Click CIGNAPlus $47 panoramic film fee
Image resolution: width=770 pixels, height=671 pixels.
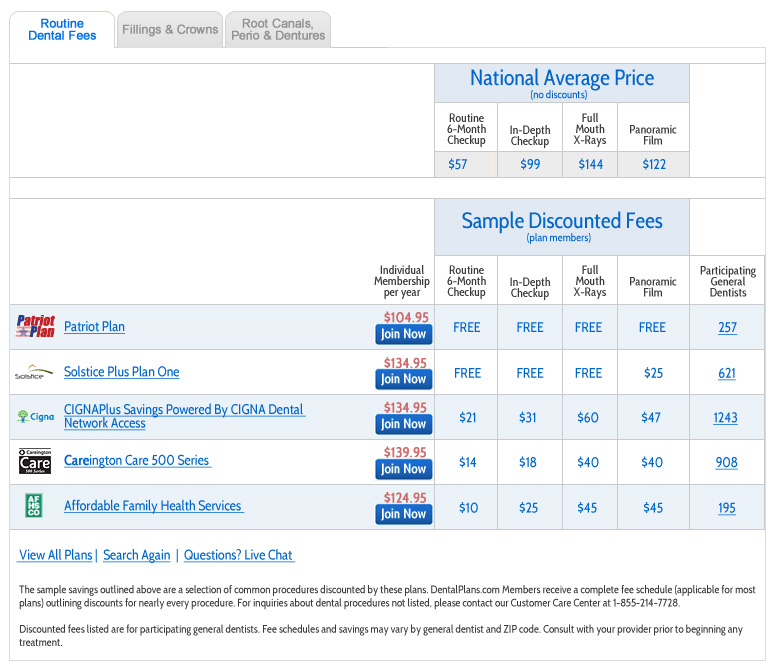651,418
